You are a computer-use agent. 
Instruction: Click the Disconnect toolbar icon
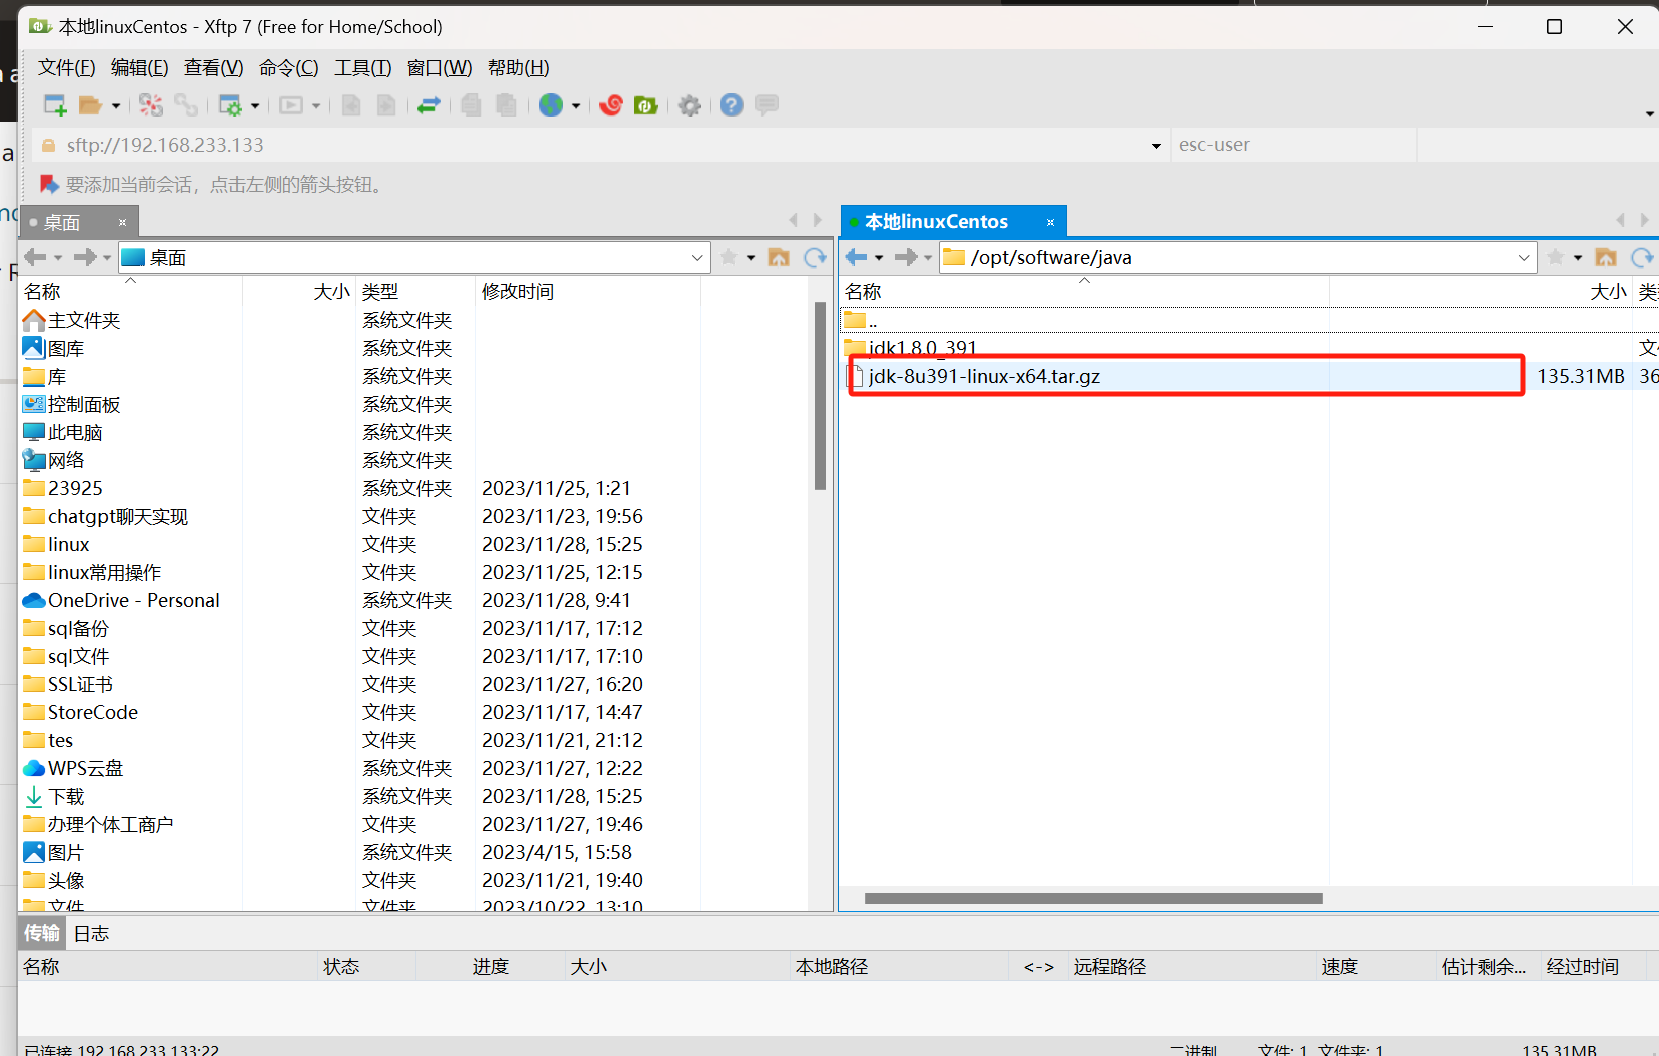click(x=151, y=105)
